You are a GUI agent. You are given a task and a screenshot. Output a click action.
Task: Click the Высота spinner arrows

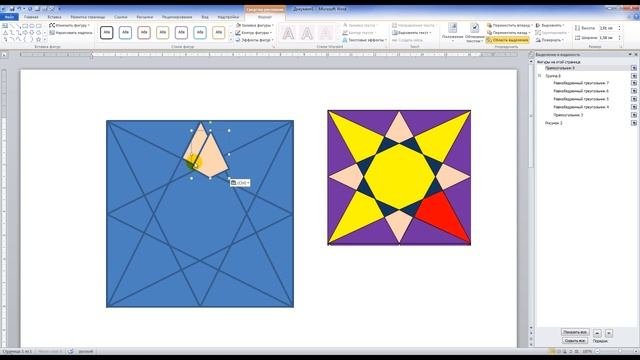click(x=620, y=28)
